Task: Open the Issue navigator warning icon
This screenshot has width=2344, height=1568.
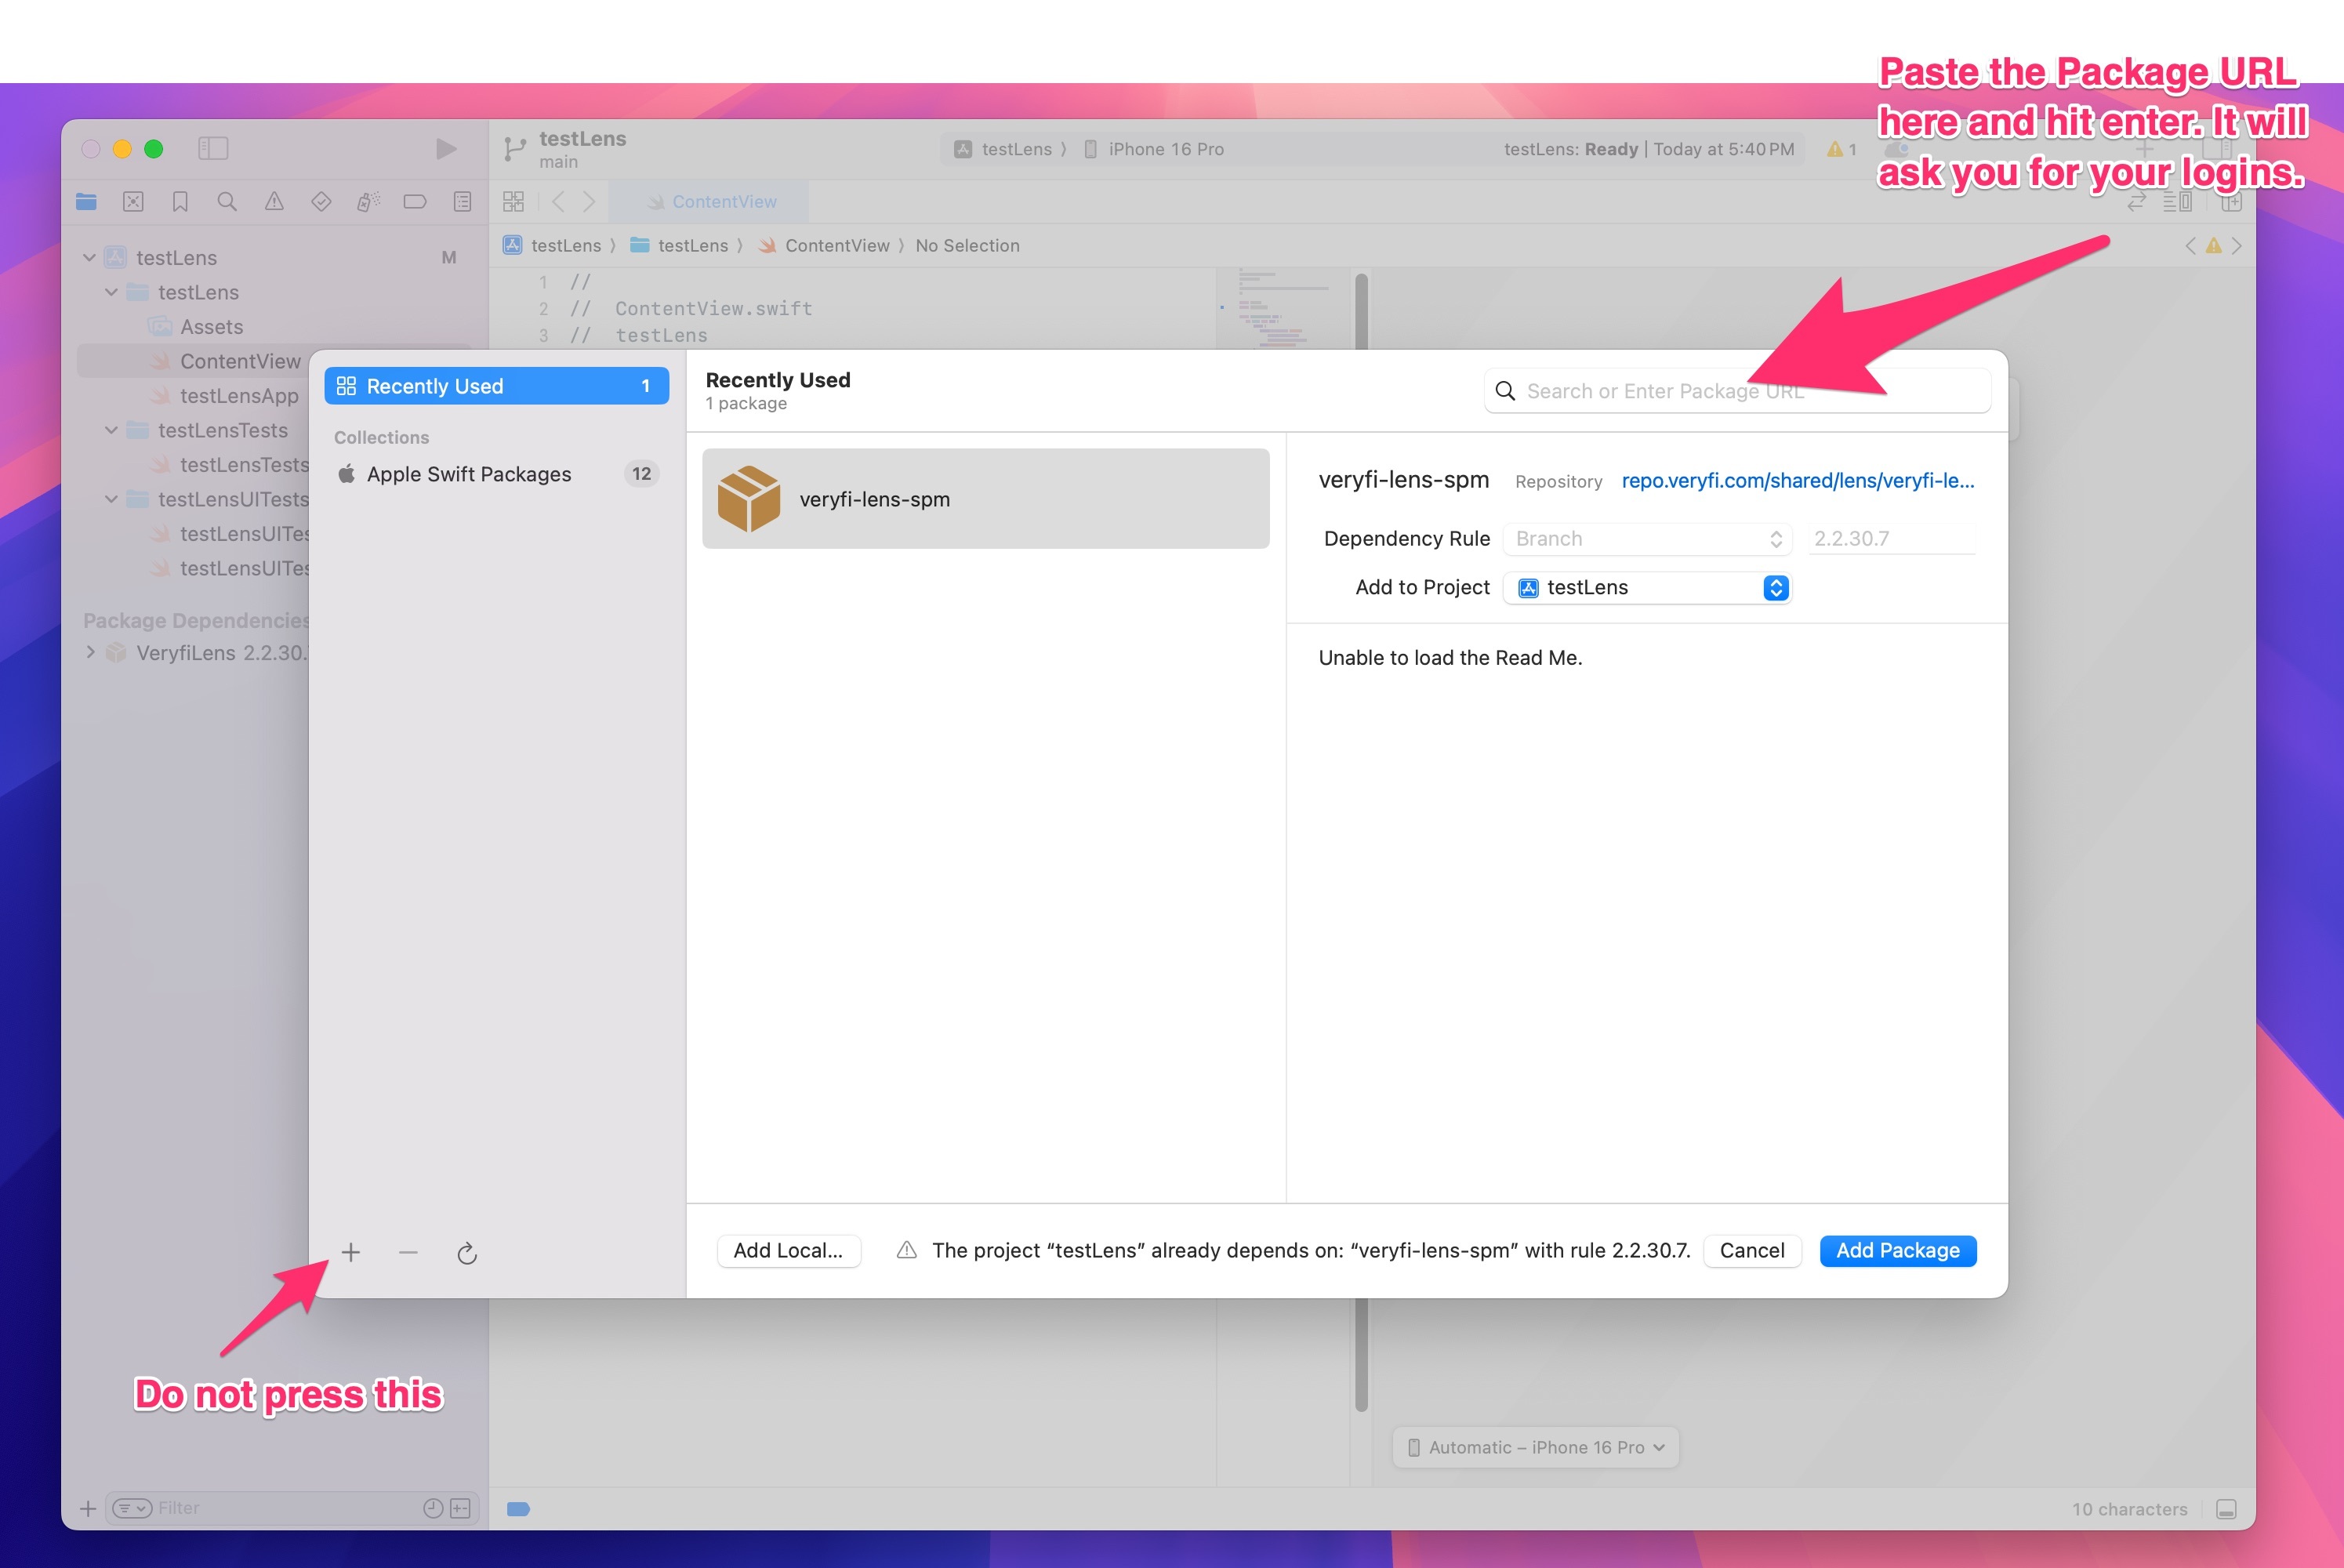Action: (x=274, y=202)
